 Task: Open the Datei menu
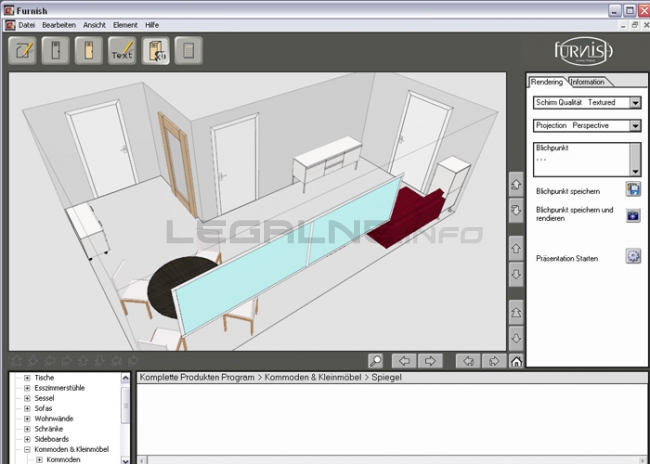(27, 25)
